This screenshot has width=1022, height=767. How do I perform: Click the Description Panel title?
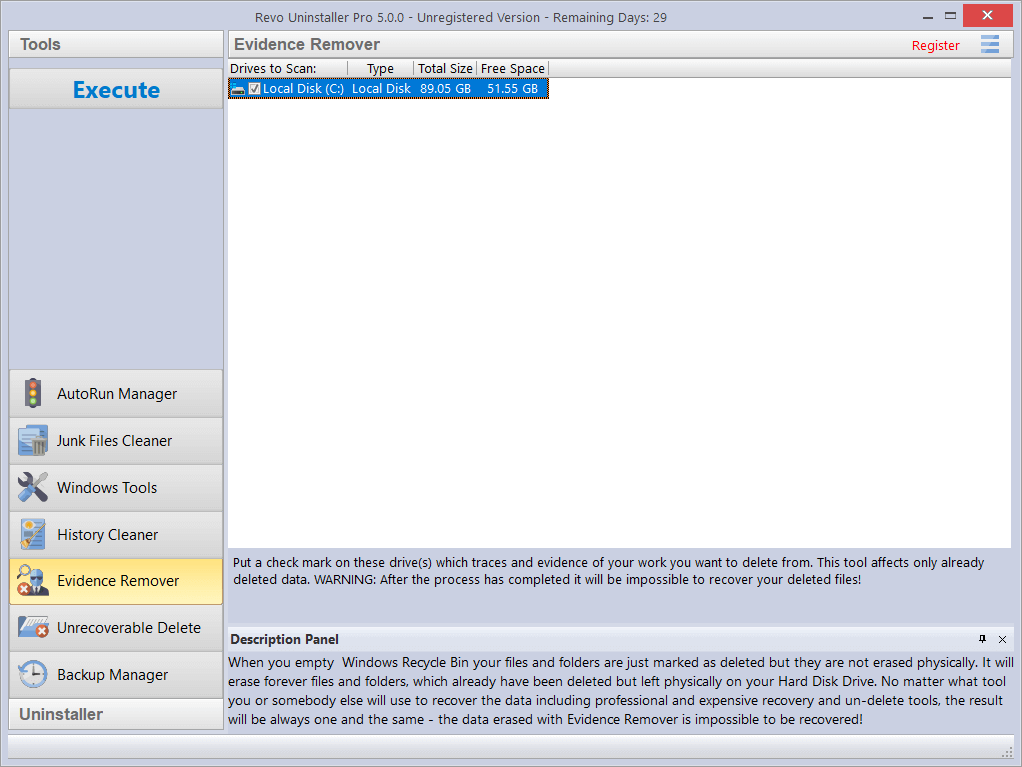[x=284, y=639]
